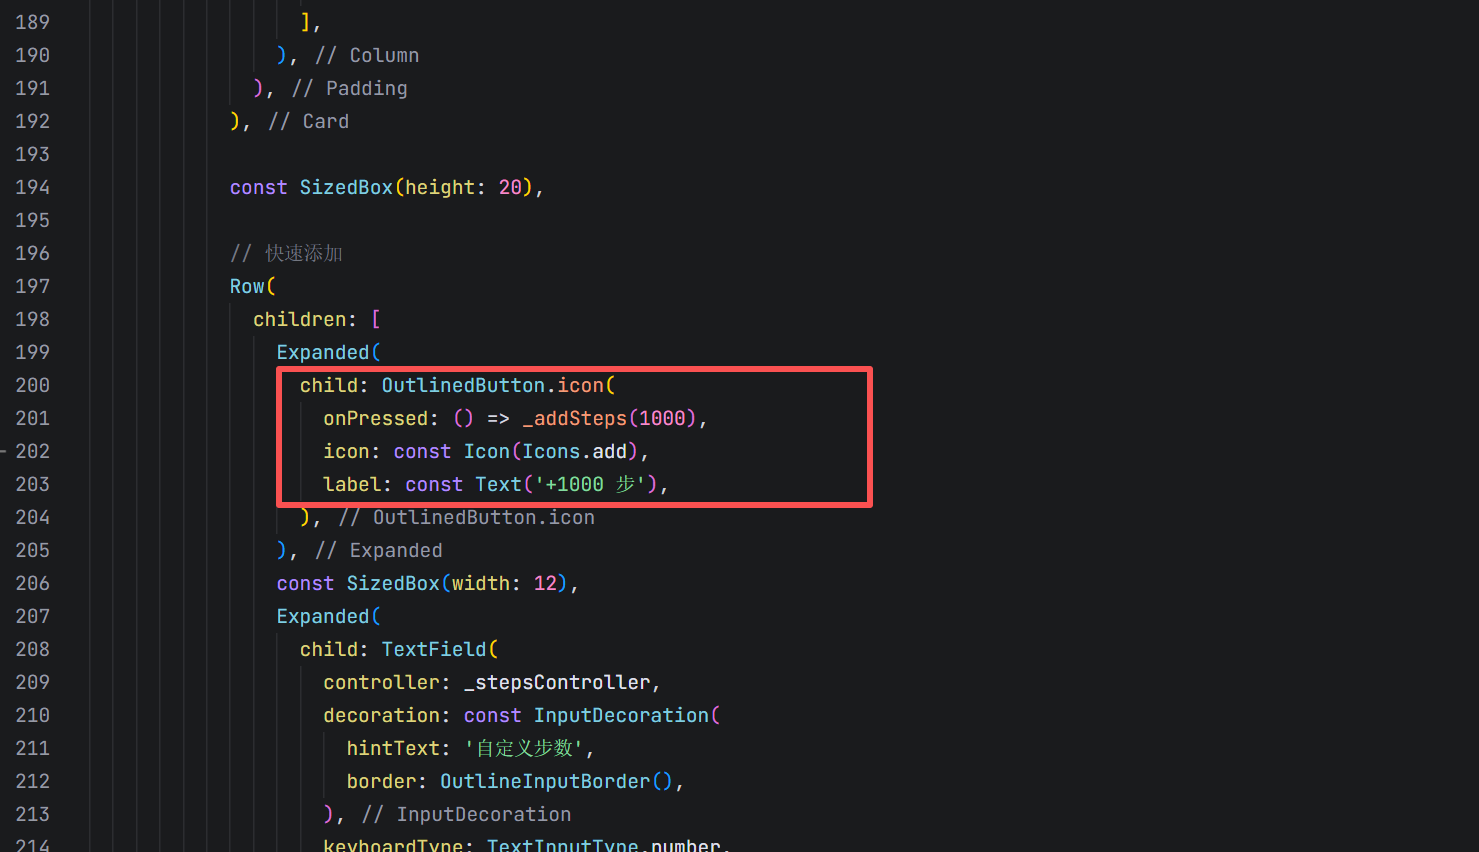This screenshot has width=1479, height=852.
Task: Click line number 200 in the gutter
Action: point(32,385)
